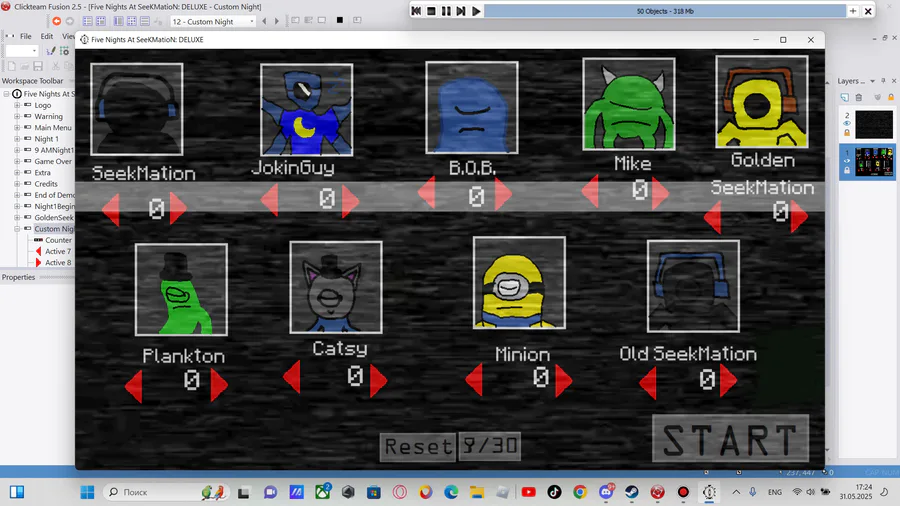Viewport: 900px width, 506px height.
Task: Collapse the Five Nights At S root node
Action: point(7,94)
